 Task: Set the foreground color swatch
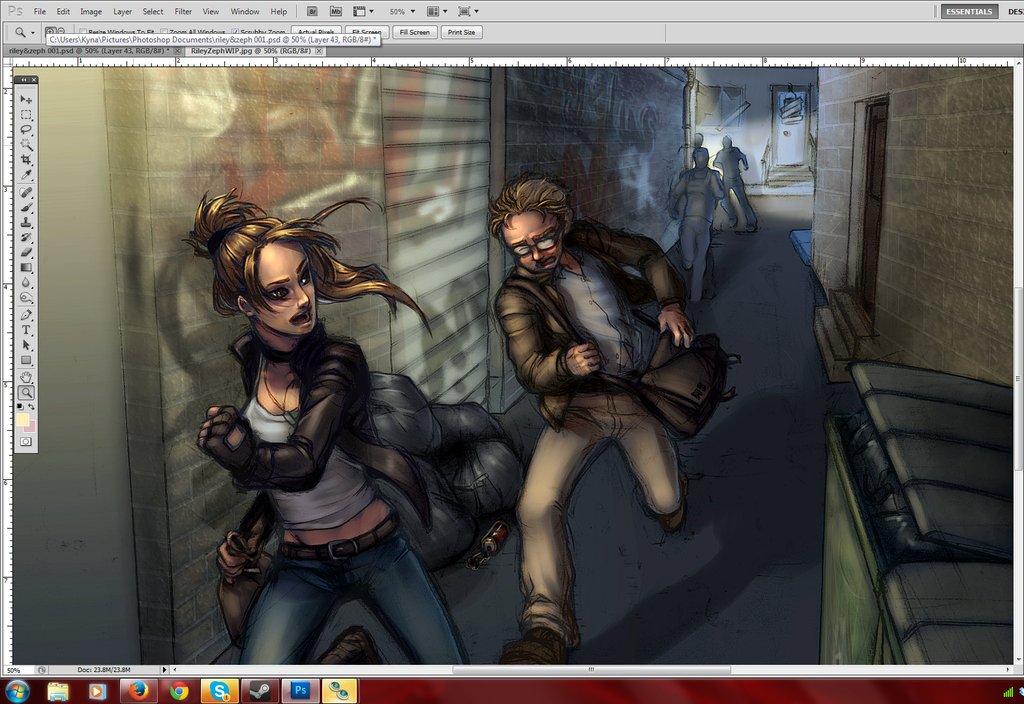[x=22, y=419]
